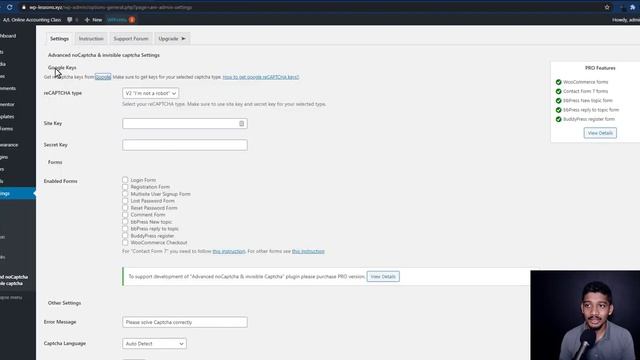Image resolution: width=640 pixels, height=360 pixels.
Task: Click the WPForms notification badge
Action: (132, 20)
